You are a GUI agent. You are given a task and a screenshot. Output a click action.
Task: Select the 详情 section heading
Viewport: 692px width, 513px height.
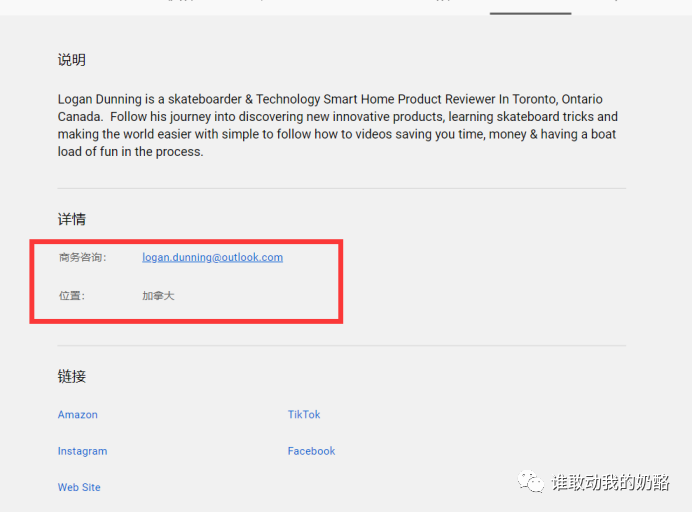(71, 219)
